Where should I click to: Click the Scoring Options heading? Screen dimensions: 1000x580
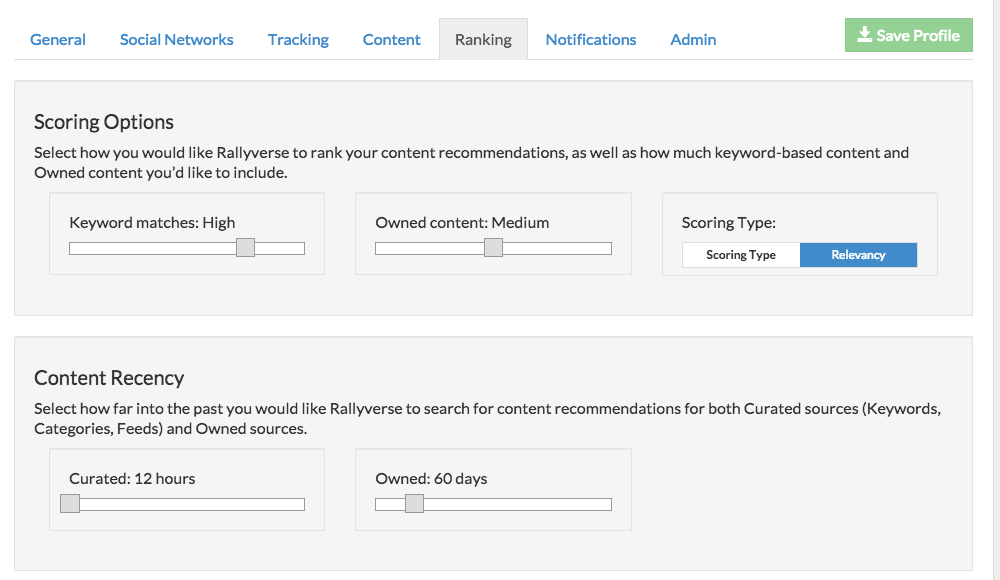(104, 122)
